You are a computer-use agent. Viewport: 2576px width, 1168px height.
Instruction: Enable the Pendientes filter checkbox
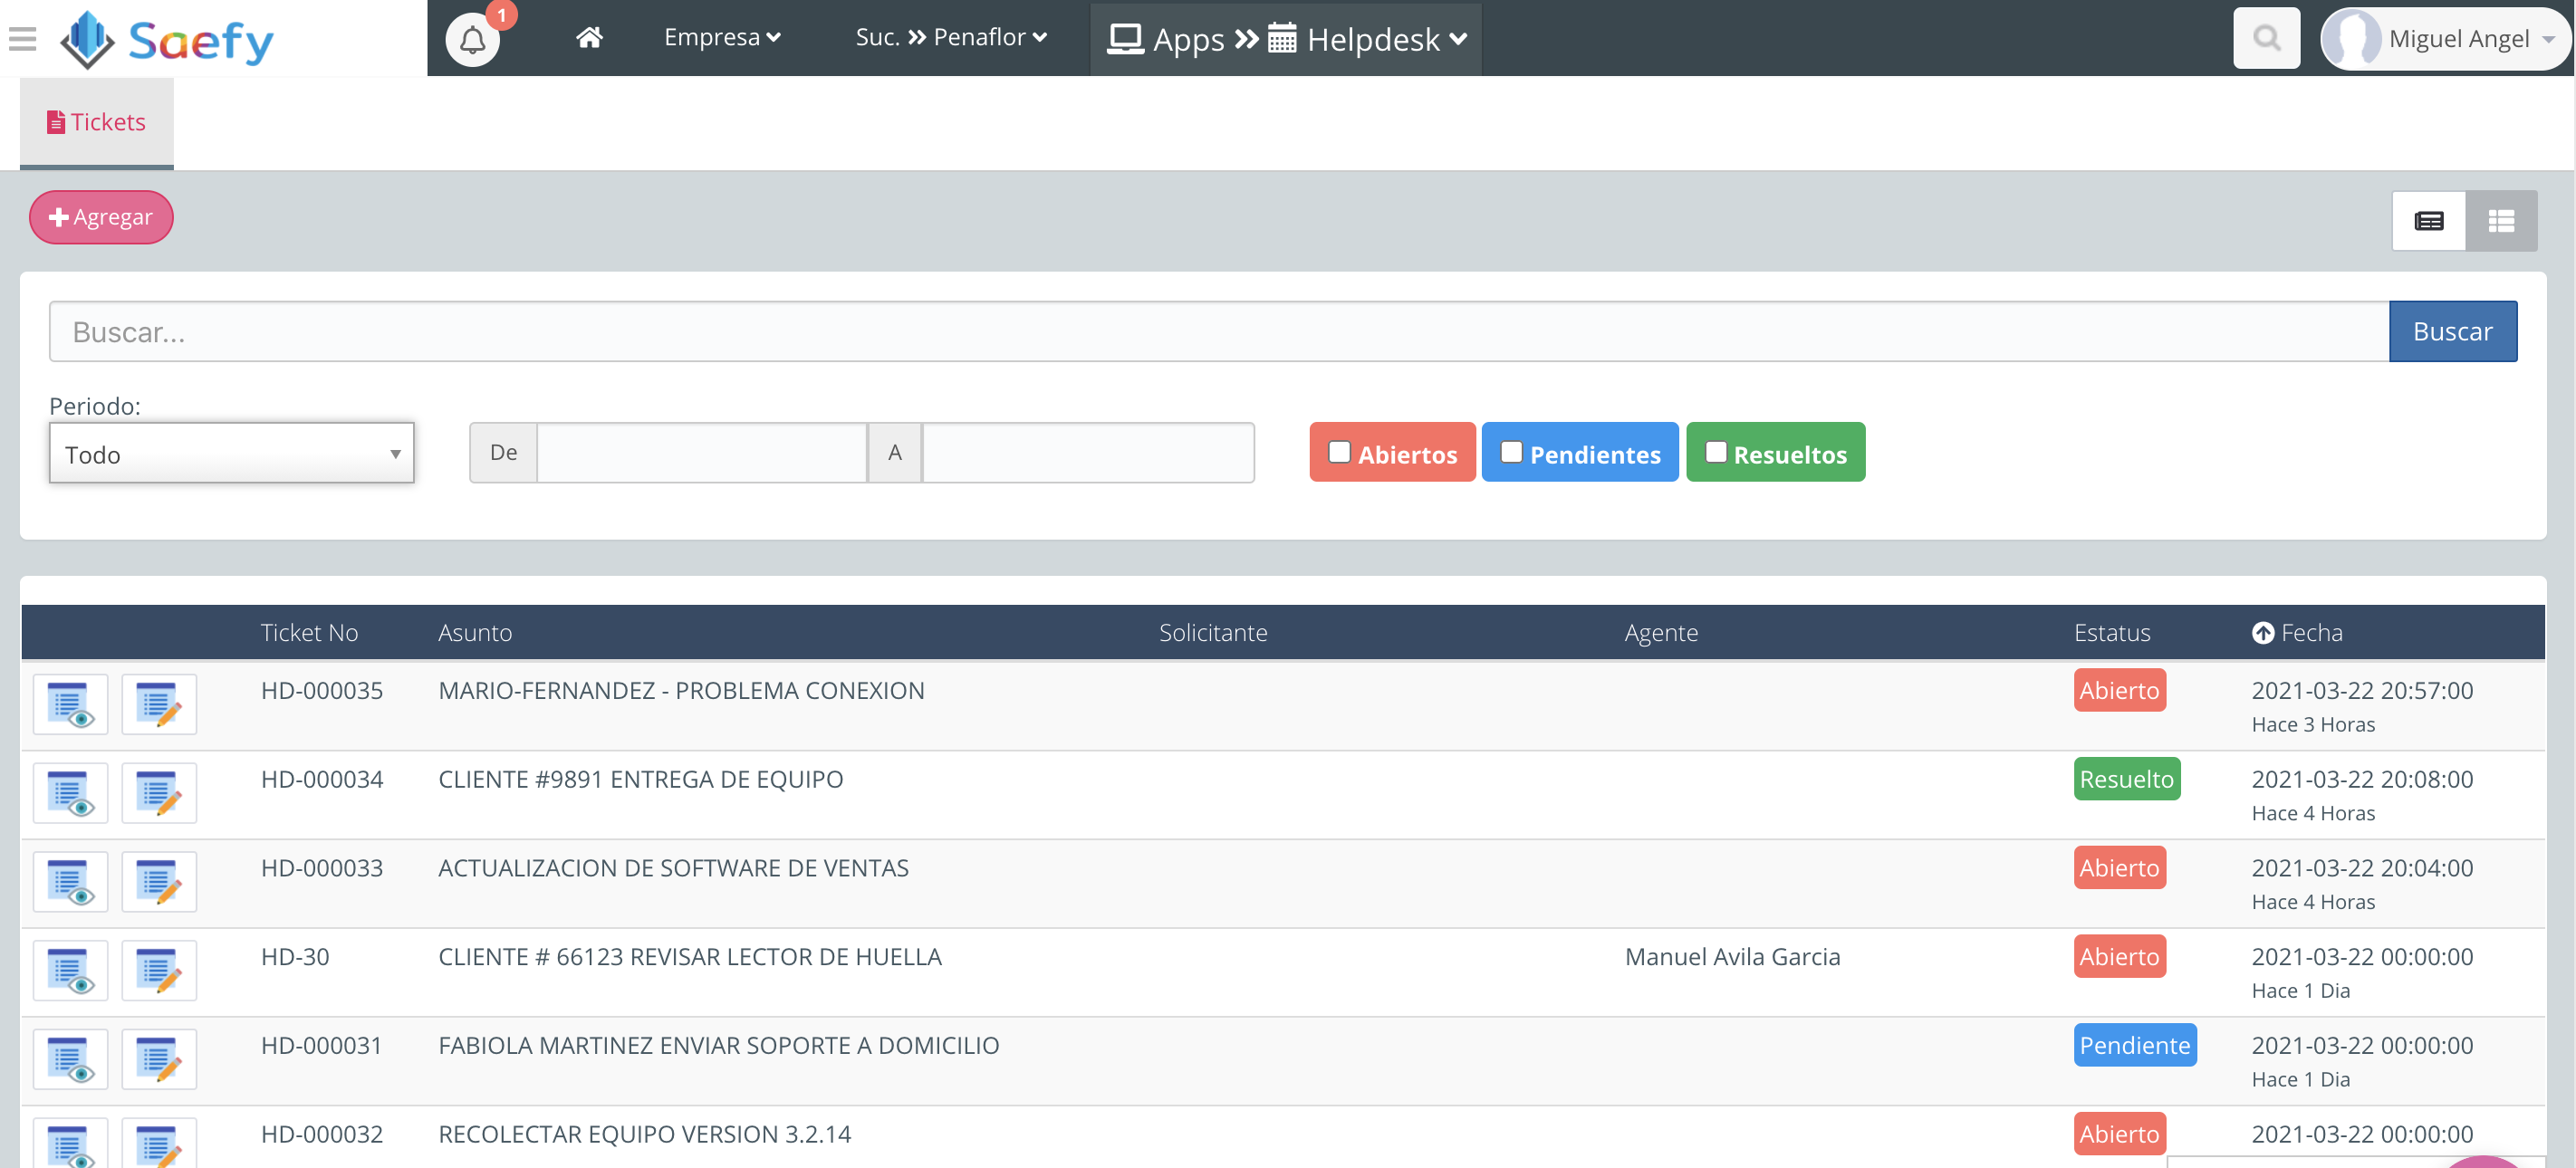pyautogui.click(x=1511, y=452)
